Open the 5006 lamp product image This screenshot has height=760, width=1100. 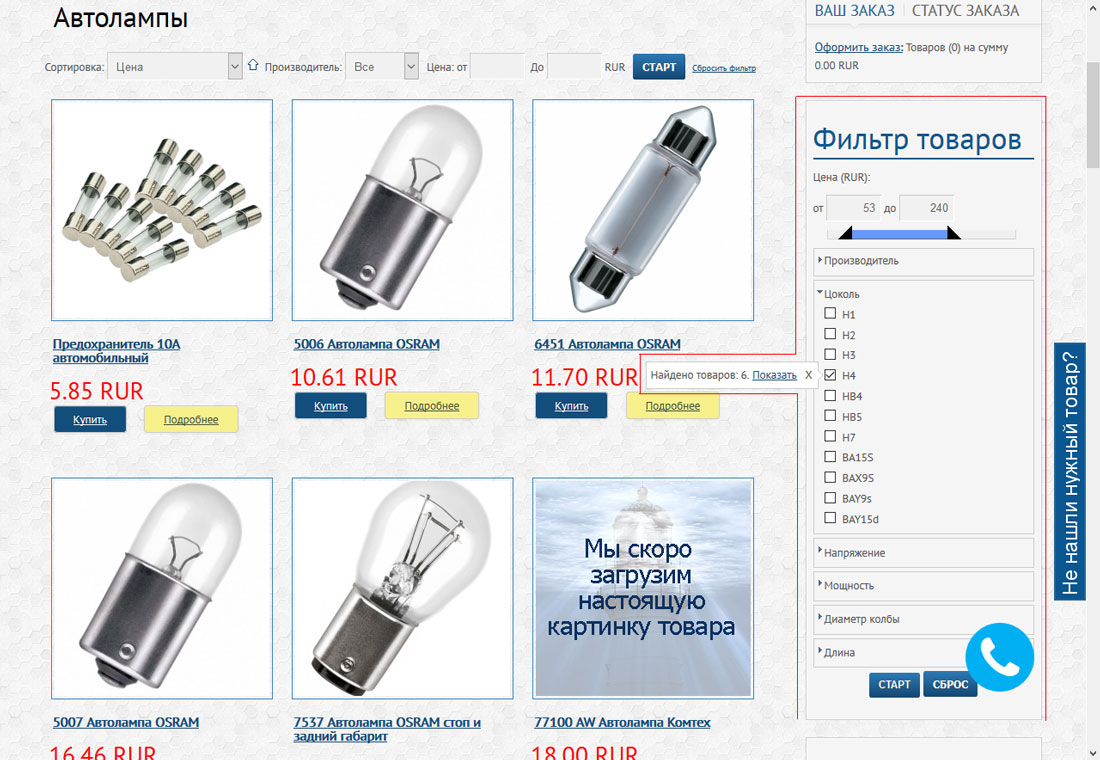(403, 210)
